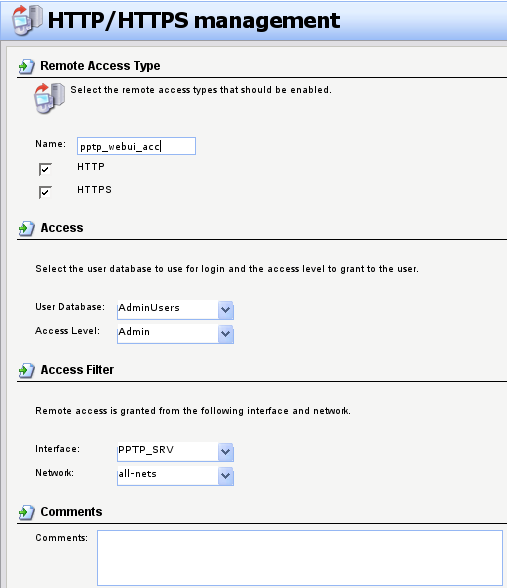Screen dimensions: 507x588
Task: Open the Access Level dropdown arrow
Action: [x=225, y=333]
